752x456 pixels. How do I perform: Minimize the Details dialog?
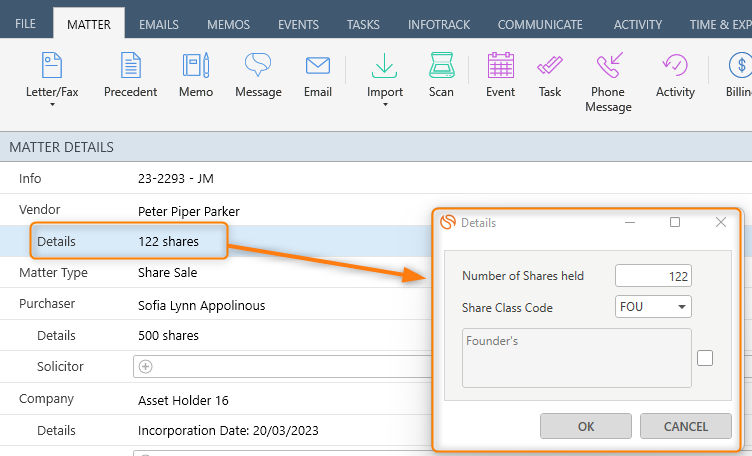(x=630, y=222)
